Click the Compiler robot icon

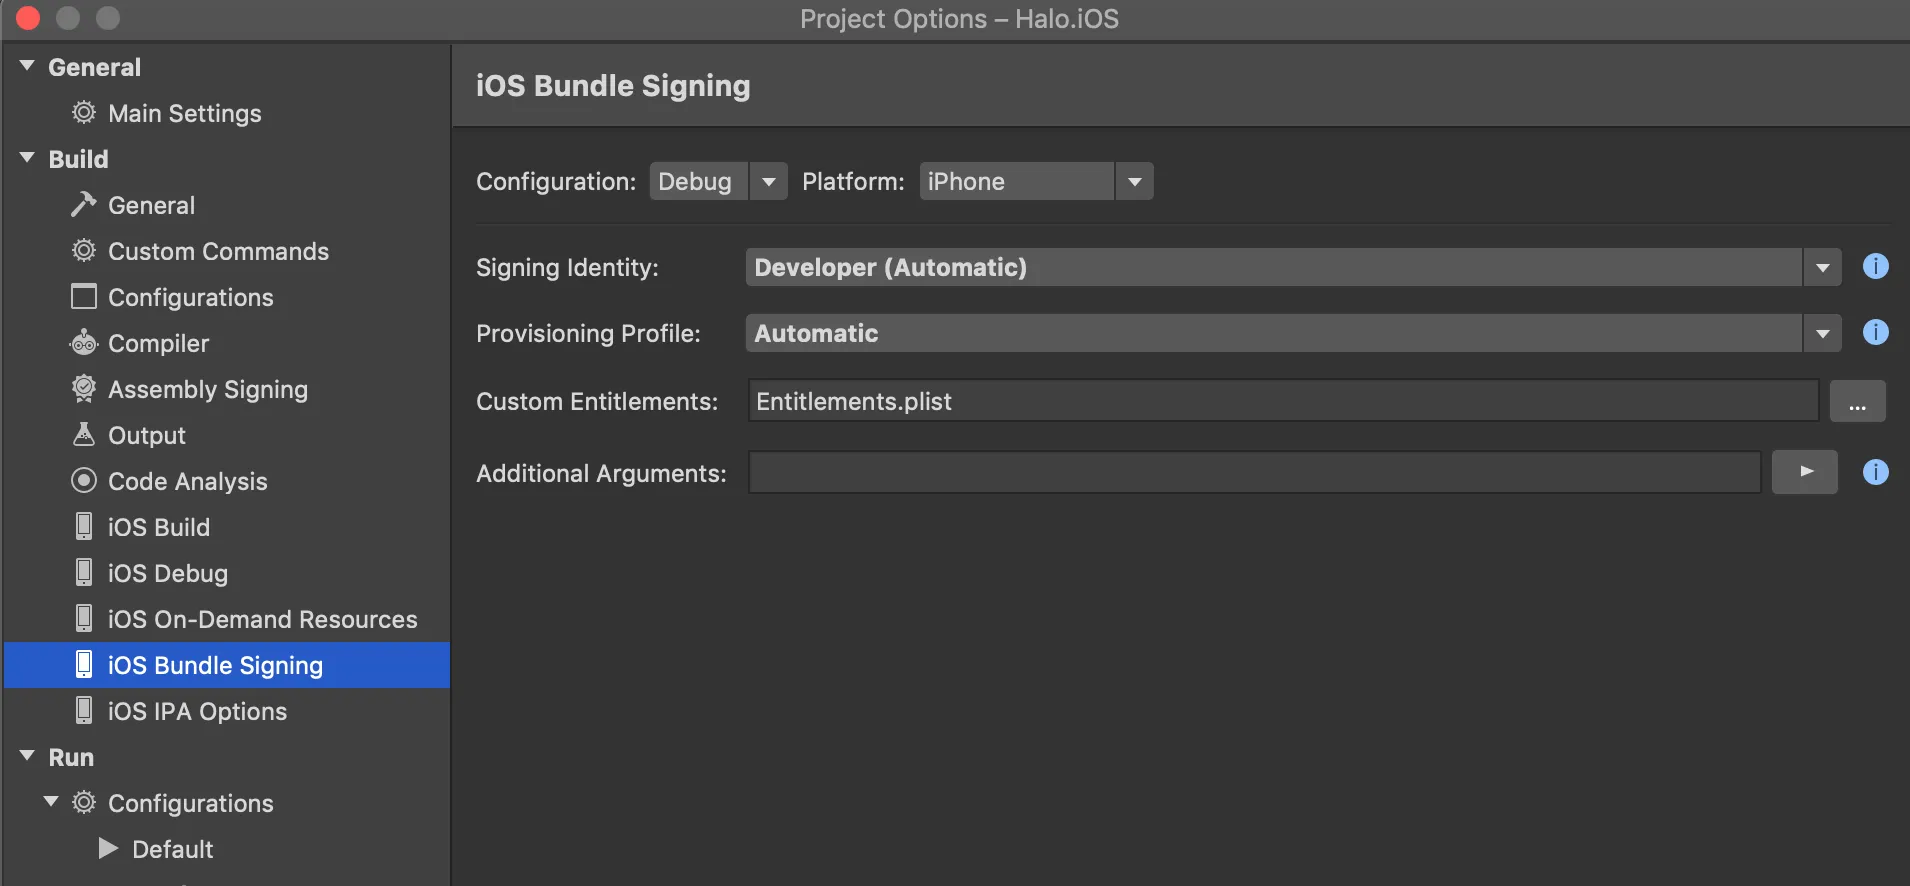click(x=84, y=343)
